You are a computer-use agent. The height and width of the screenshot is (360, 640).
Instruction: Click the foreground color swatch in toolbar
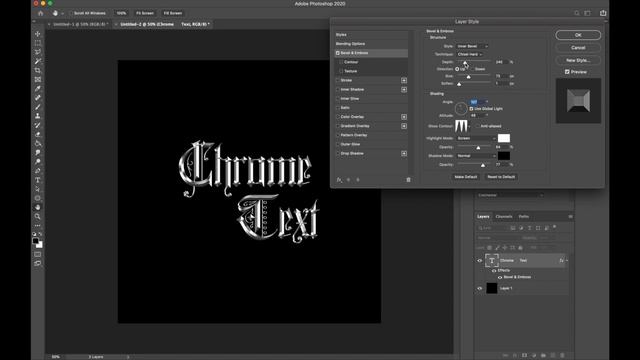(x=36, y=241)
